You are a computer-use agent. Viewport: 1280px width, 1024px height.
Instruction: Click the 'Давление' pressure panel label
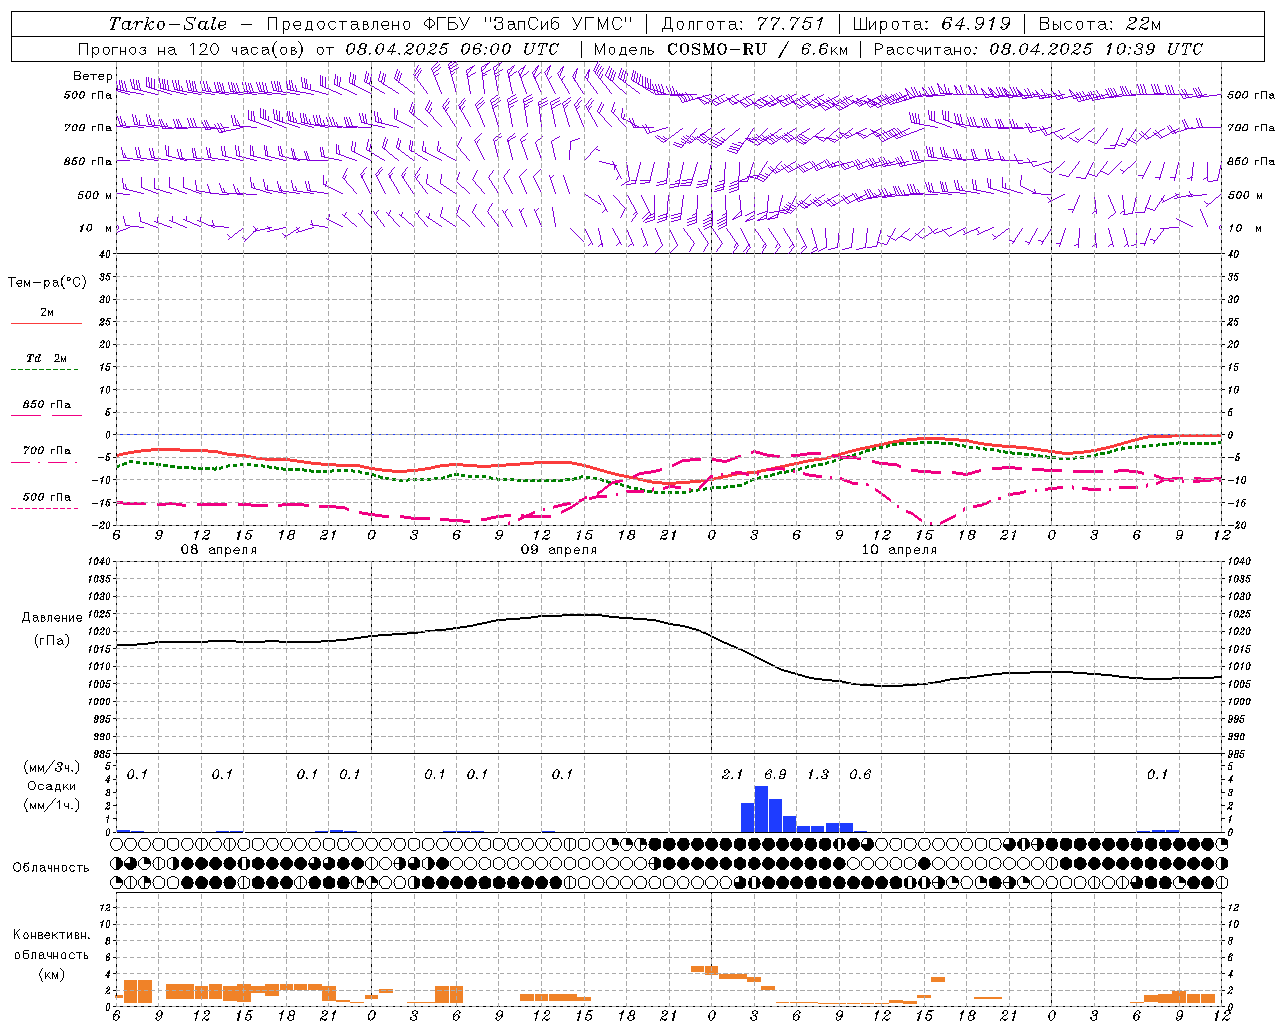pyautogui.click(x=52, y=618)
